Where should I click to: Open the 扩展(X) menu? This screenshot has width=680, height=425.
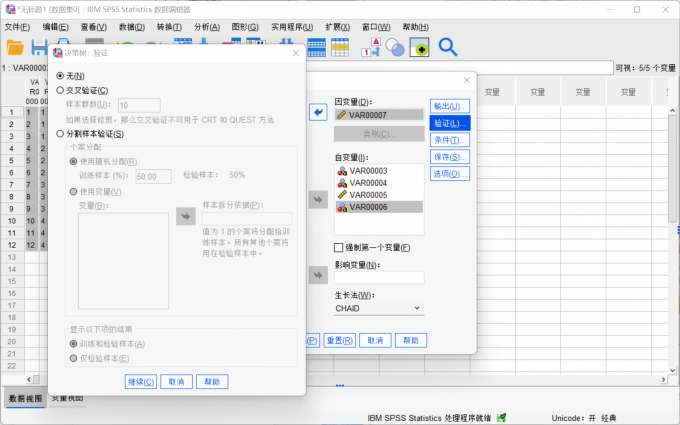coord(337,27)
